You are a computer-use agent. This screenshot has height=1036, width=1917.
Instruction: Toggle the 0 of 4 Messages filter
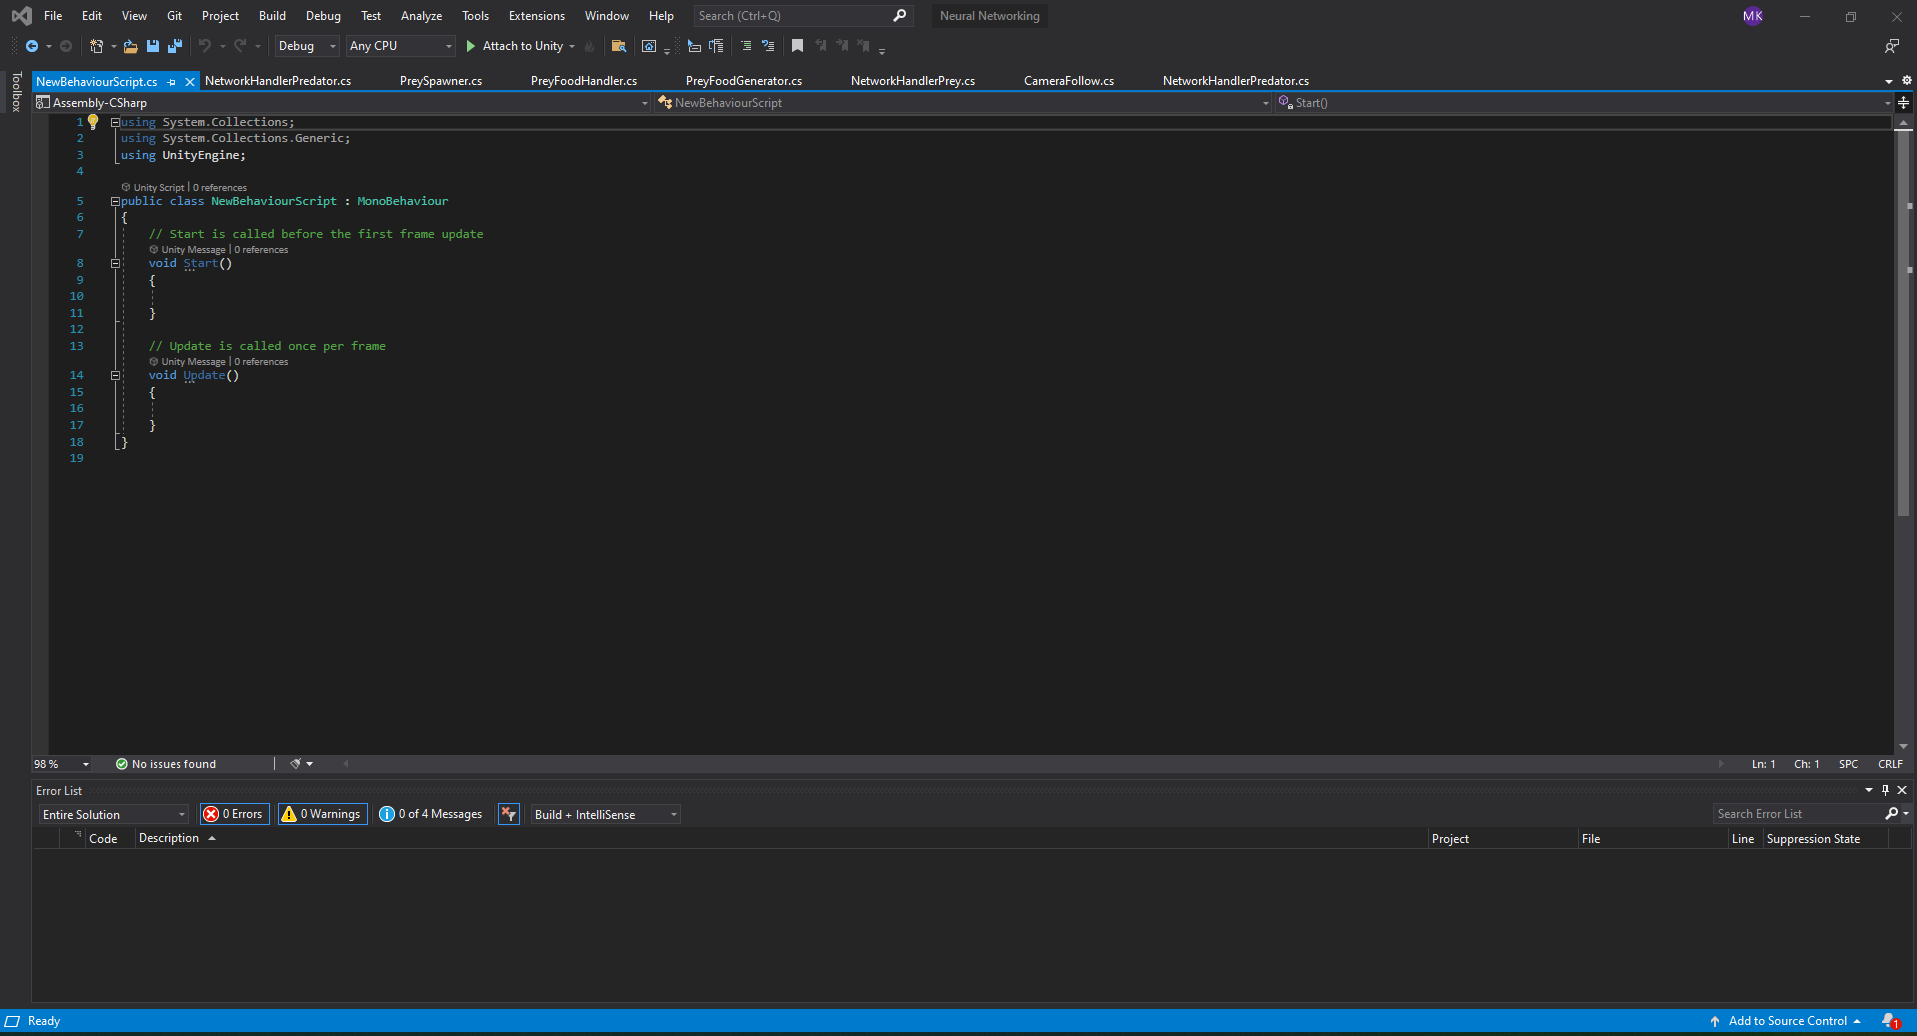431,814
